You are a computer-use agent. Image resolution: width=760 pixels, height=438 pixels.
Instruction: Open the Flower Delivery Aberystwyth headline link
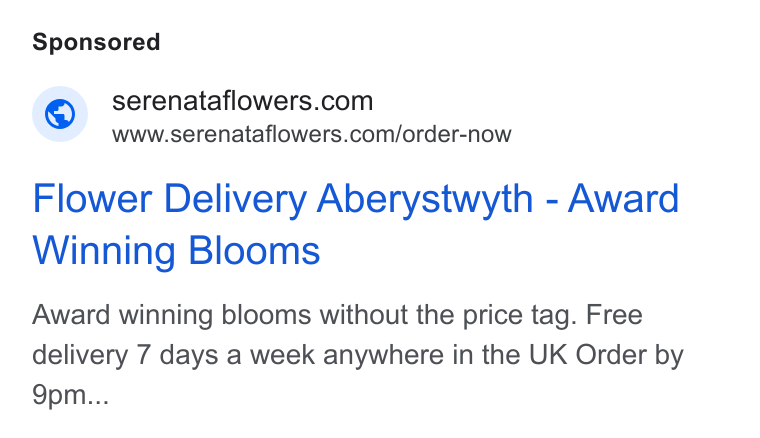pyautogui.click(x=356, y=224)
